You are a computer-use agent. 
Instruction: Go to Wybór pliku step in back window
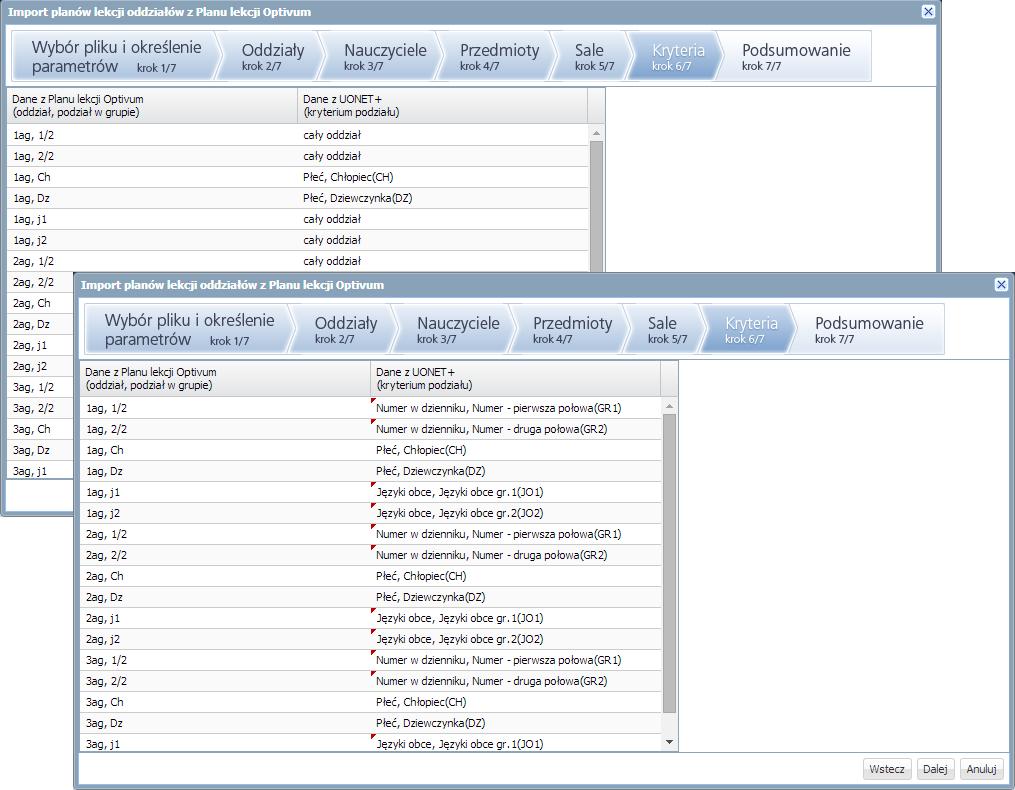[116, 56]
